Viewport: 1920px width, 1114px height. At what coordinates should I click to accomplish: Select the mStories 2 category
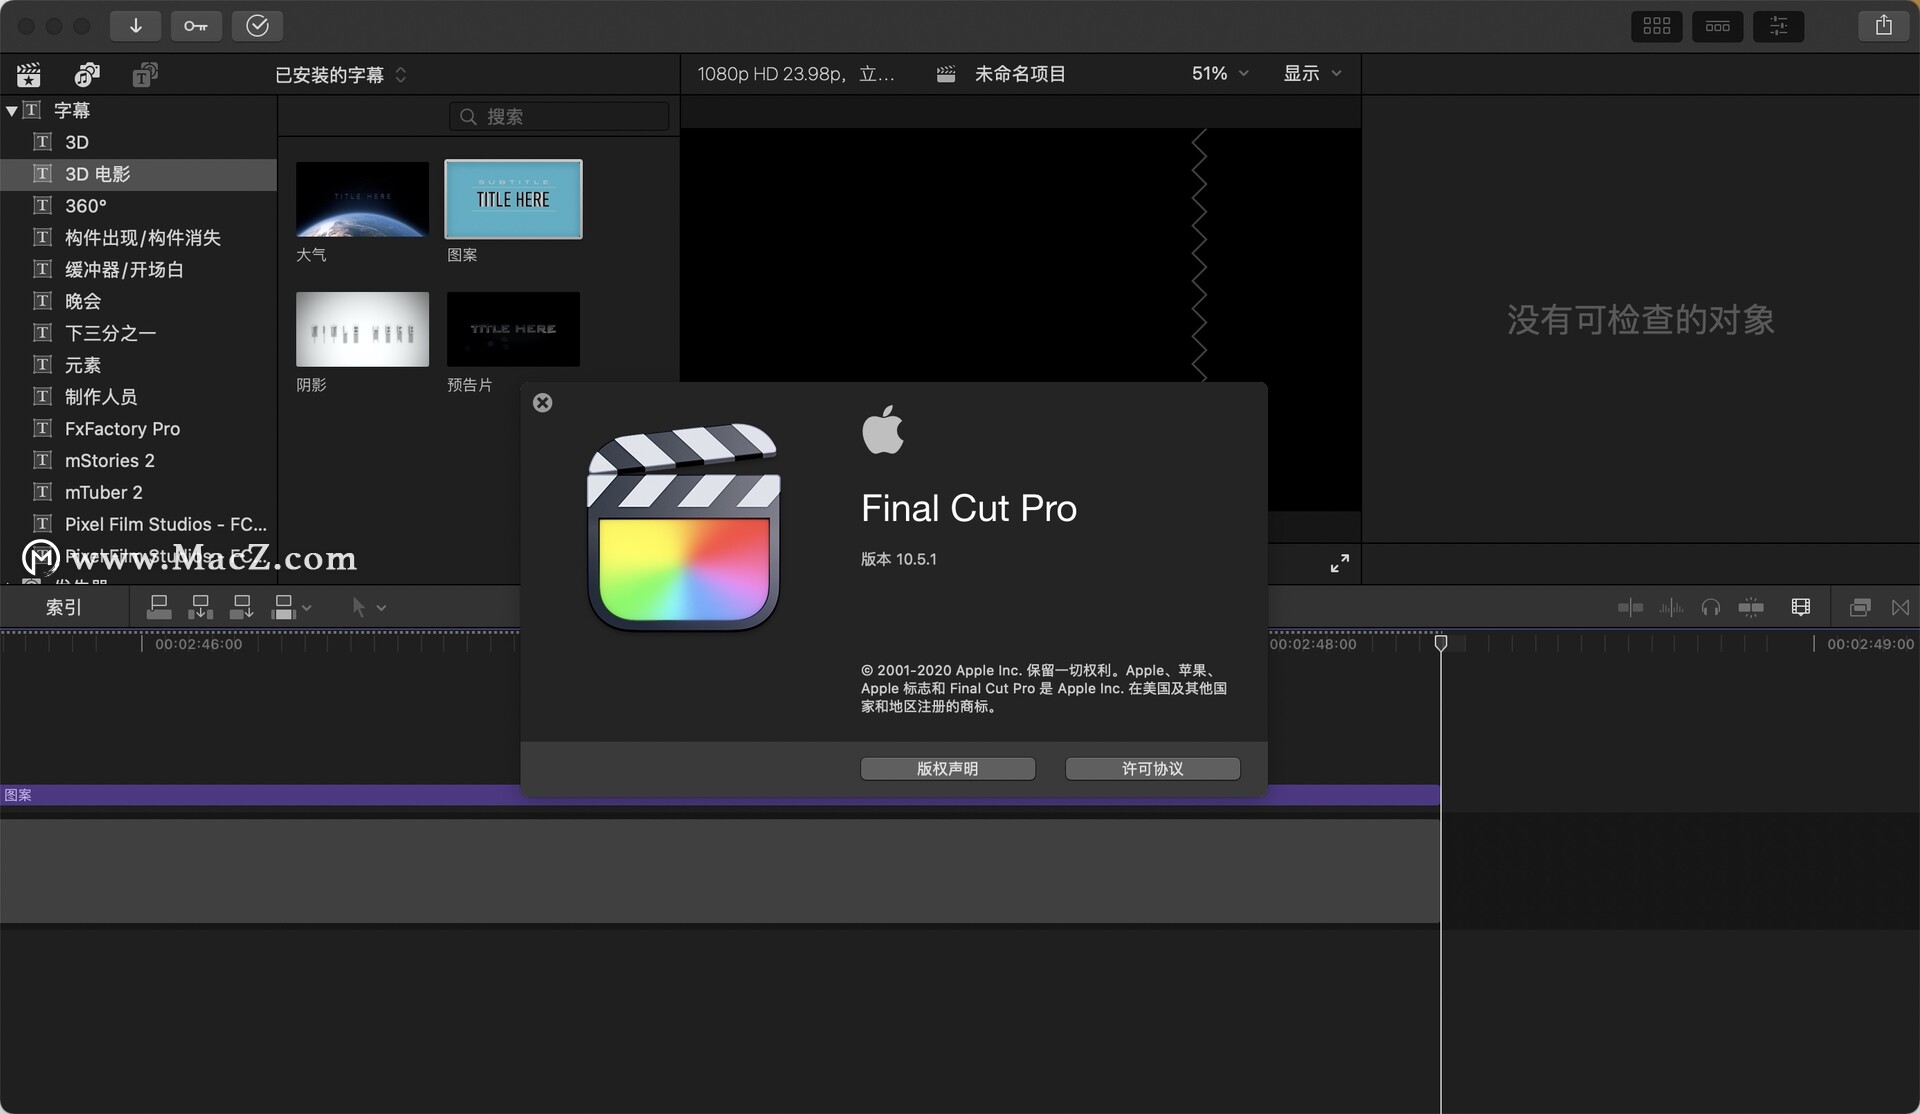tap(139, 461)
